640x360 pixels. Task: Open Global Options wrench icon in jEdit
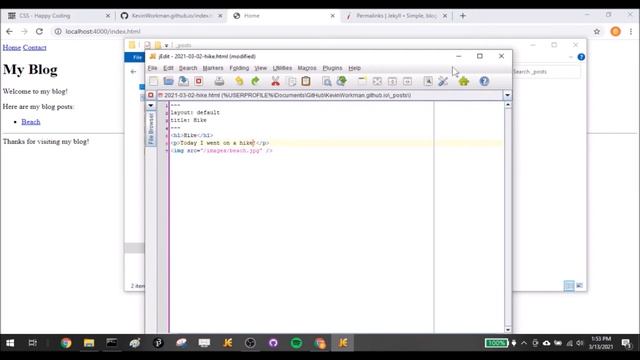click(x=443, y=81)
